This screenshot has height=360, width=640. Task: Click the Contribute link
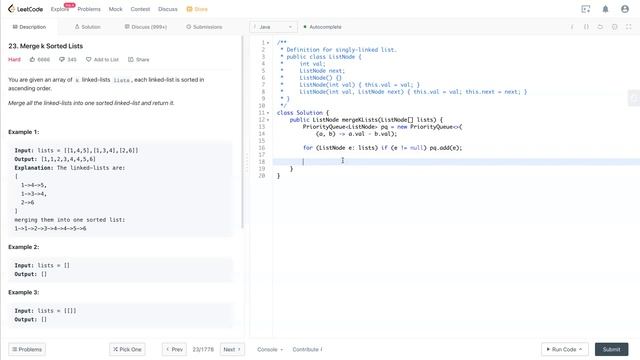pos(307,349)
